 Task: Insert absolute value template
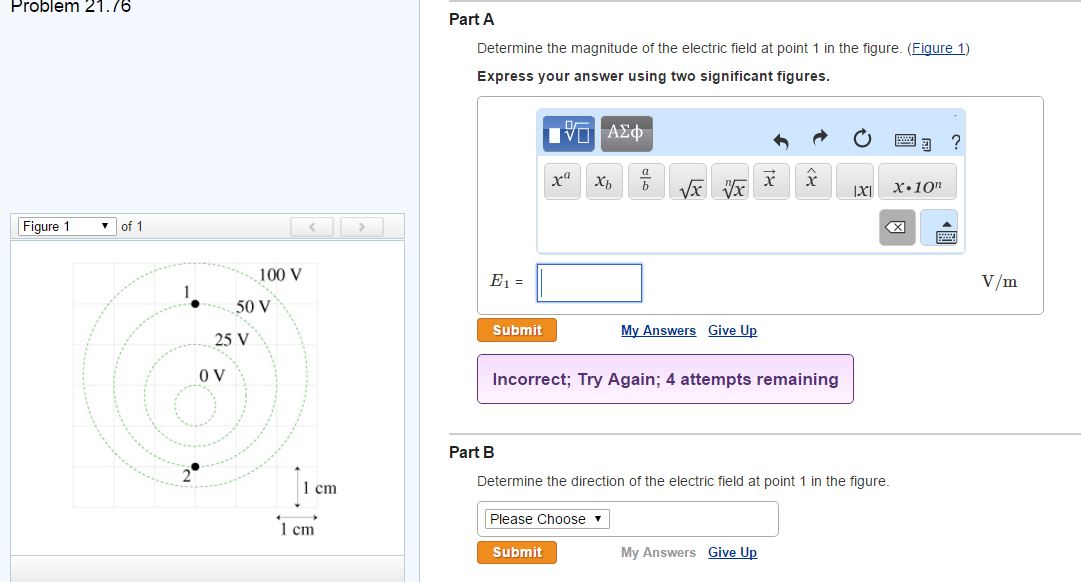tap(855, 181)
